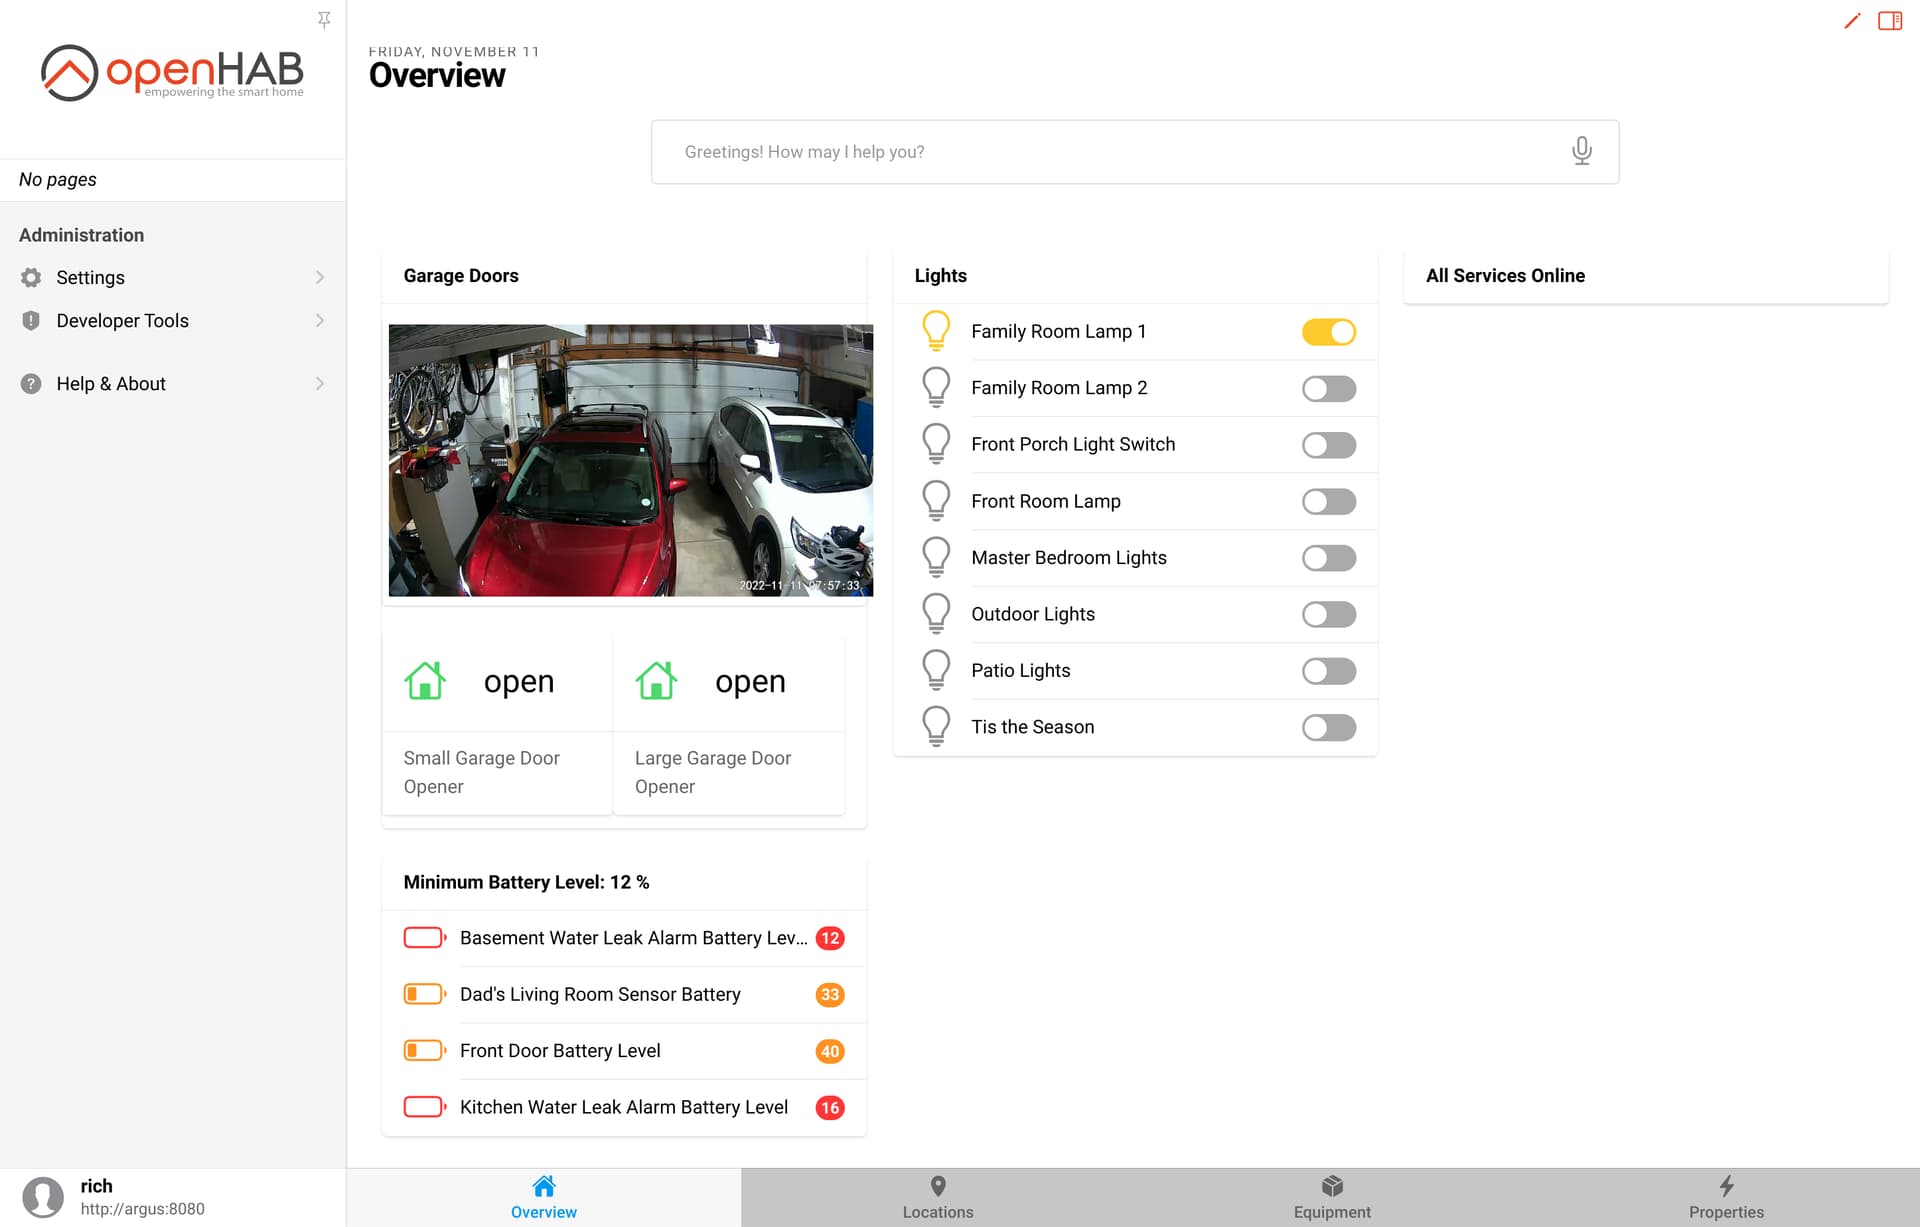The width and height of the screenshot is (1920, 1227).
Task: Click the pin icon above the sidebar
Action: click(x=324, y=19)
